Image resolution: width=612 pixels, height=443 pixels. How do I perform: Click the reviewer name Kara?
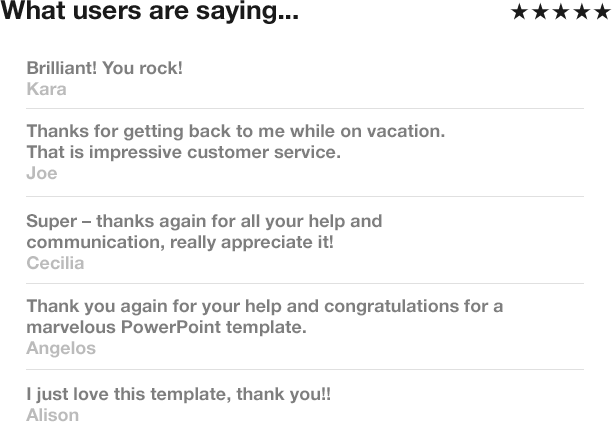46,89
